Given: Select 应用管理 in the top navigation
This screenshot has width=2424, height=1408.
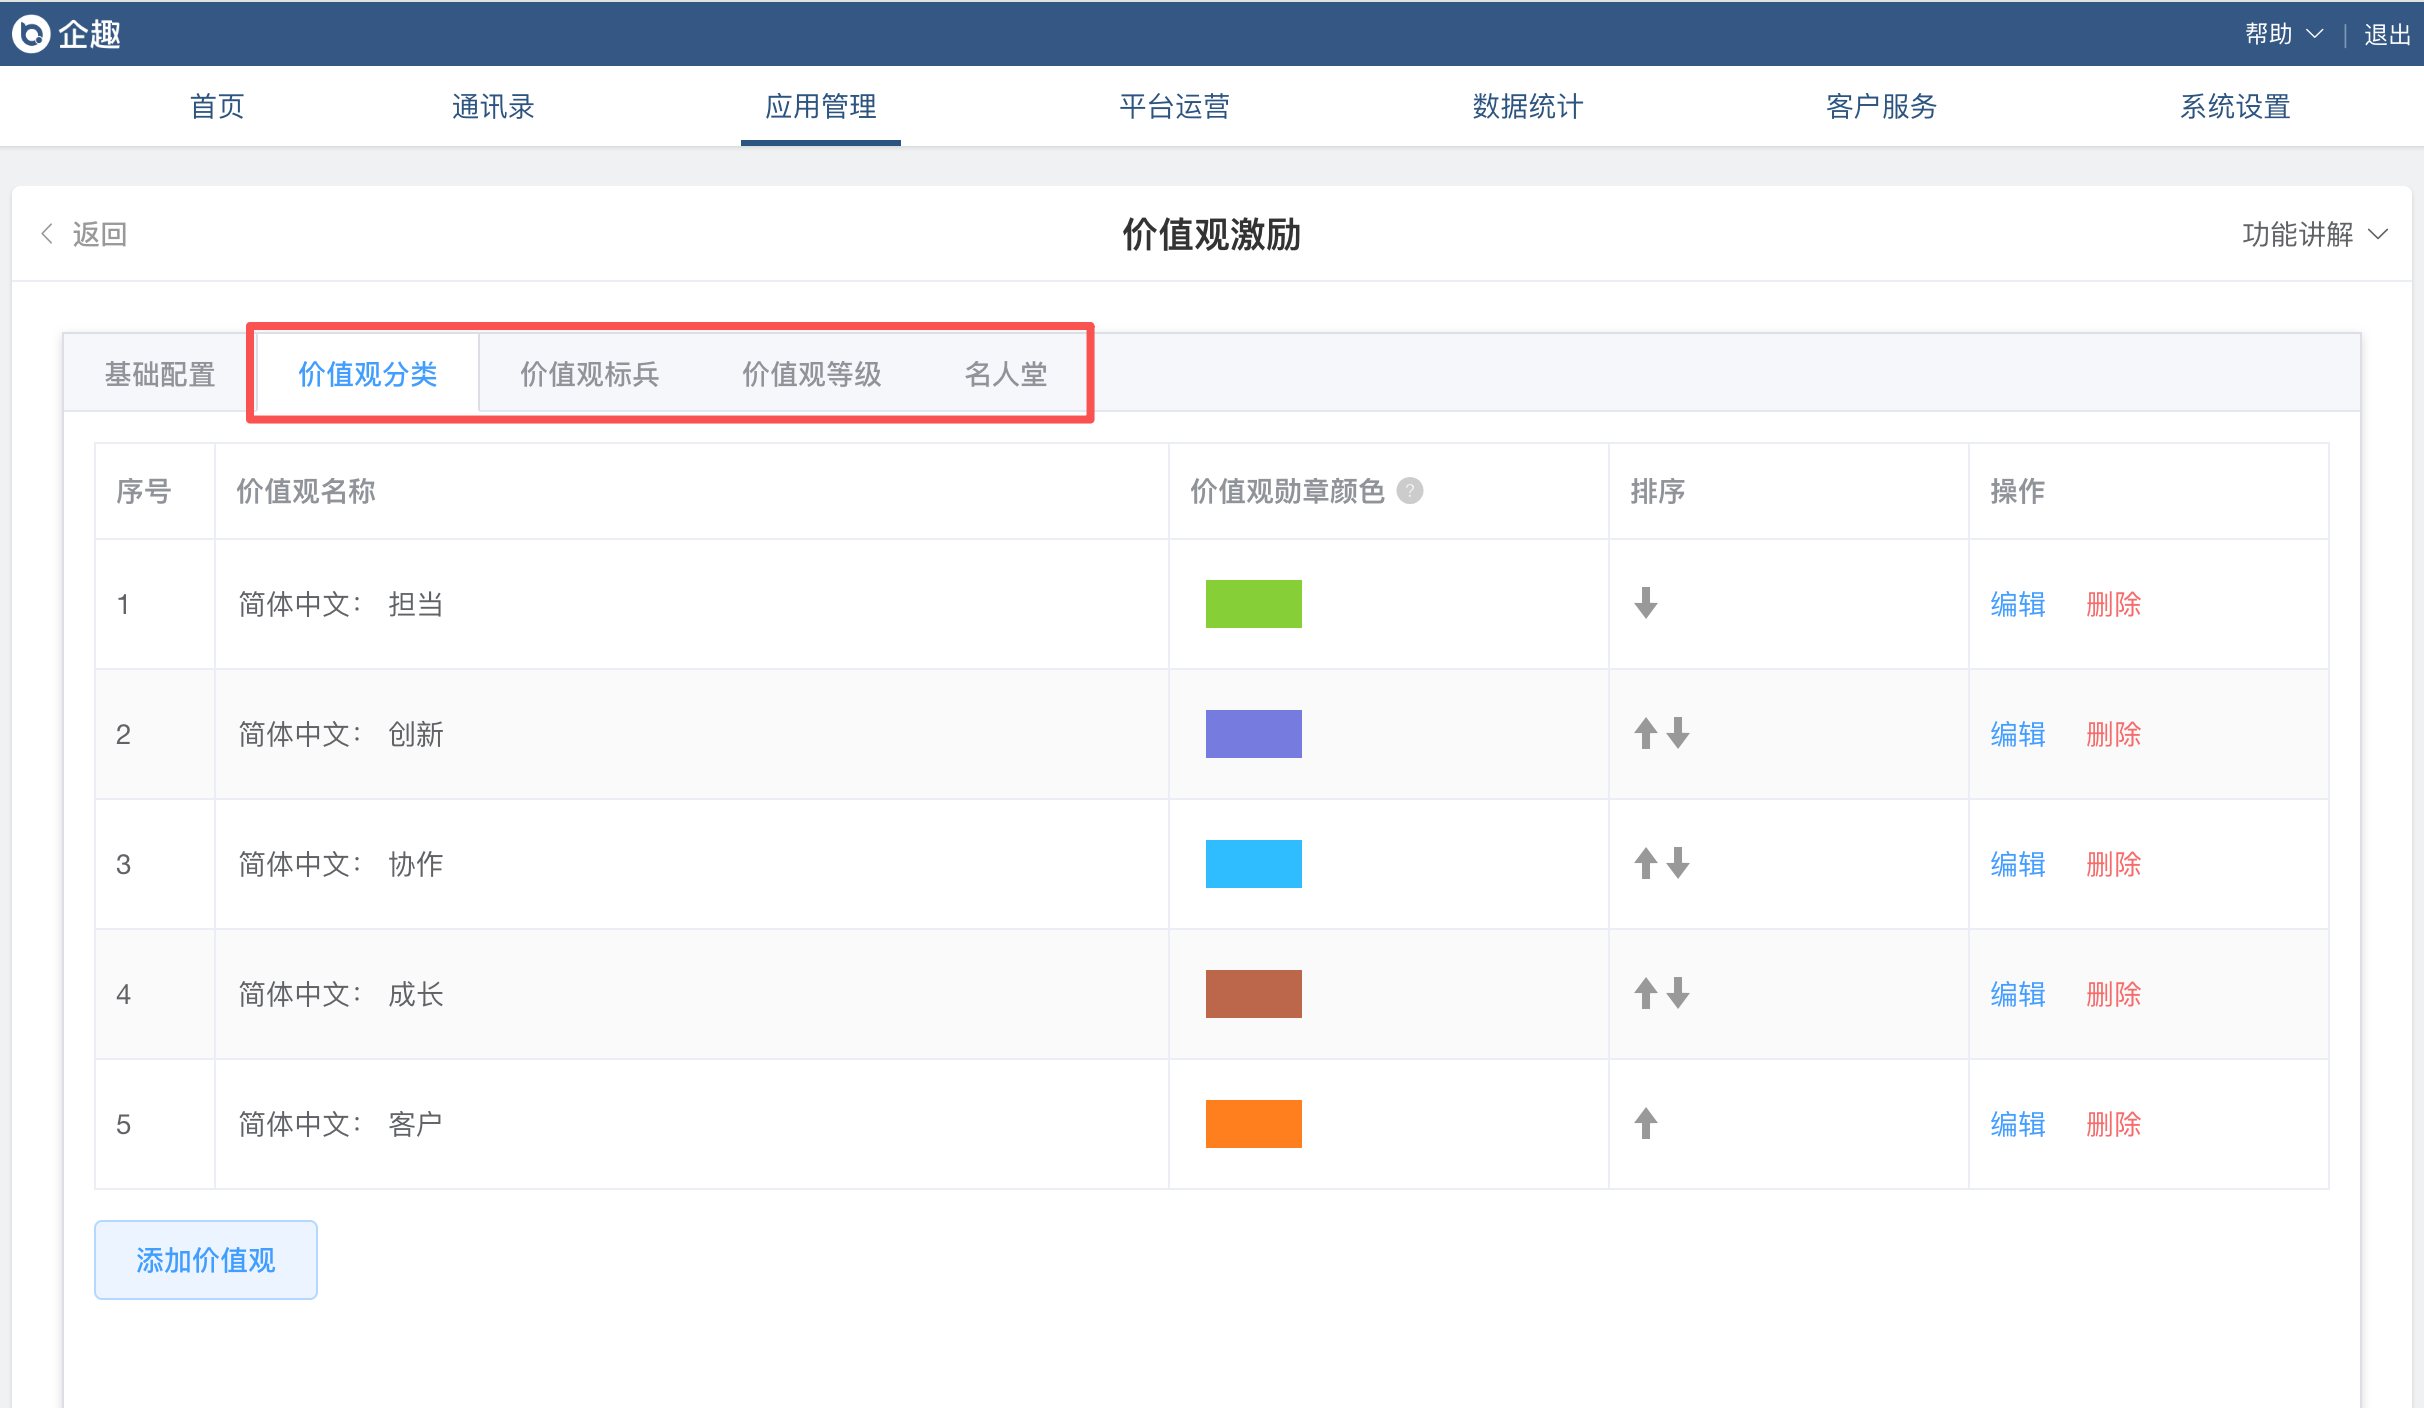Looking at the screenshot, I should coord(821,106).
